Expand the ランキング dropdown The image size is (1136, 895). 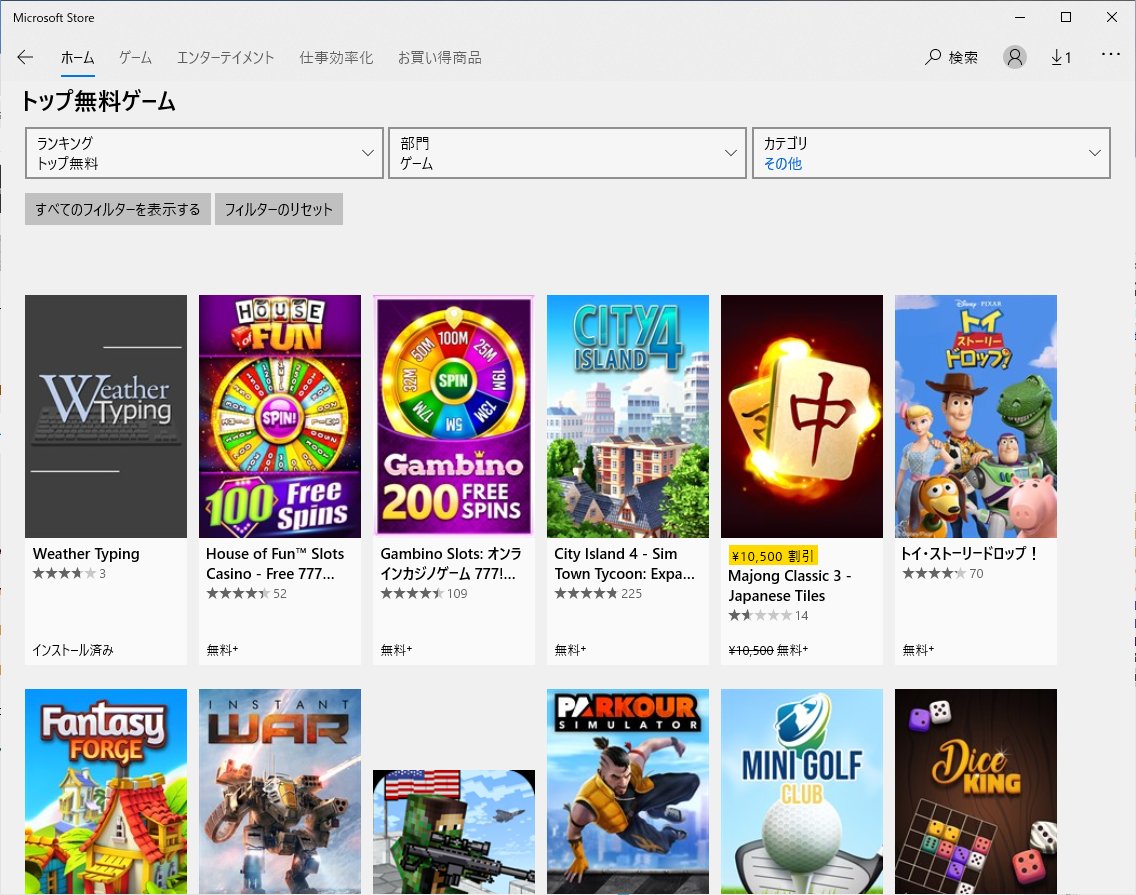point(204,153)
